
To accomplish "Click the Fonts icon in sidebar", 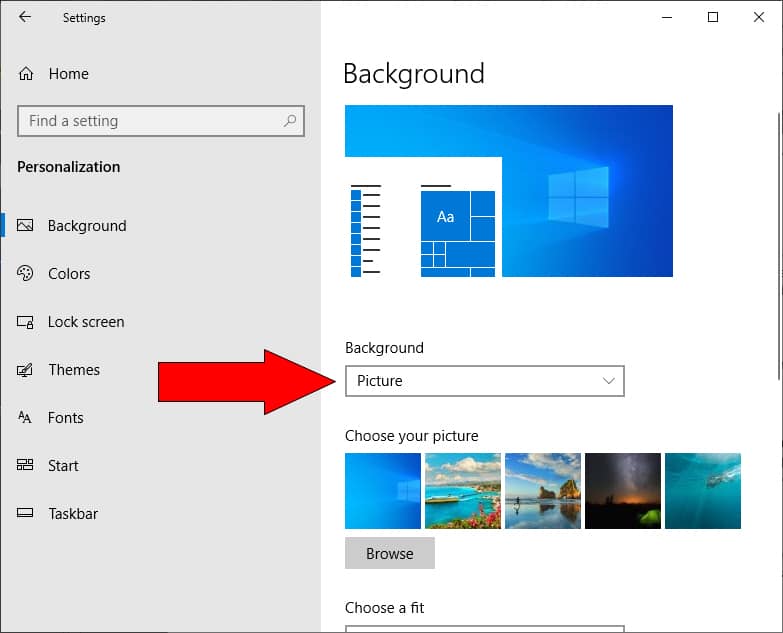I will click(26, 418).
